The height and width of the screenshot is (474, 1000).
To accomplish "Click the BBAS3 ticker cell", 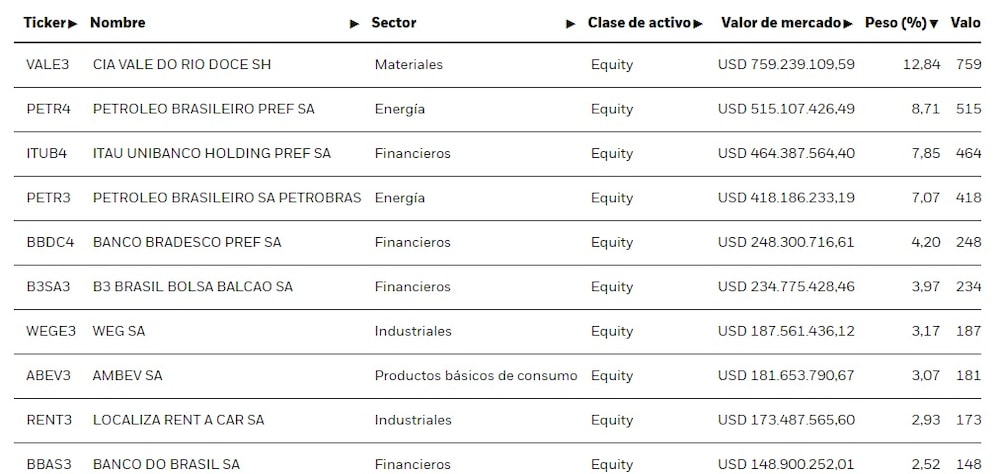I will pyautogui.click(x=48, y=464).
